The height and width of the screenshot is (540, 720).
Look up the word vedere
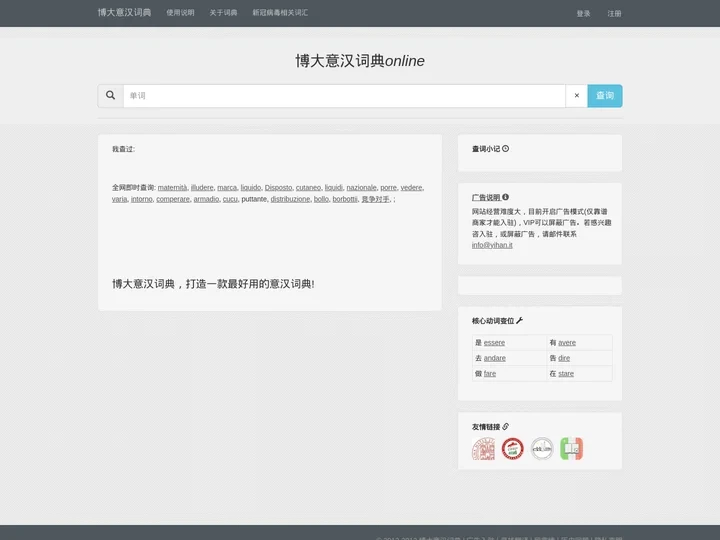click(x=411, y=187)
